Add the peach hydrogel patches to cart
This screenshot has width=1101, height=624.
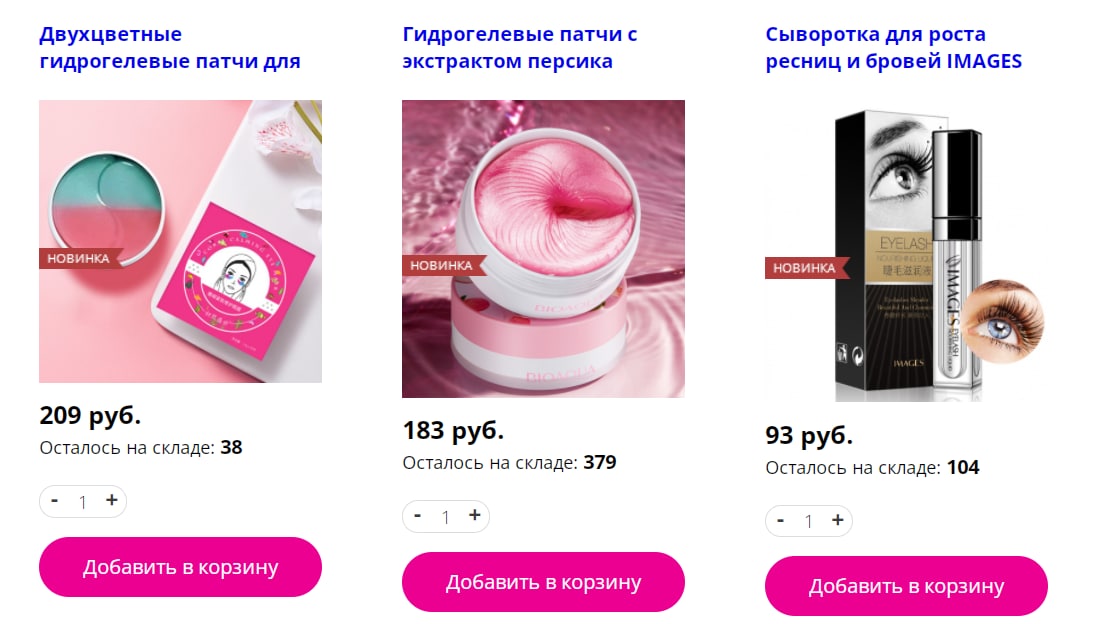pyautogui.click(x=543, y=582)
